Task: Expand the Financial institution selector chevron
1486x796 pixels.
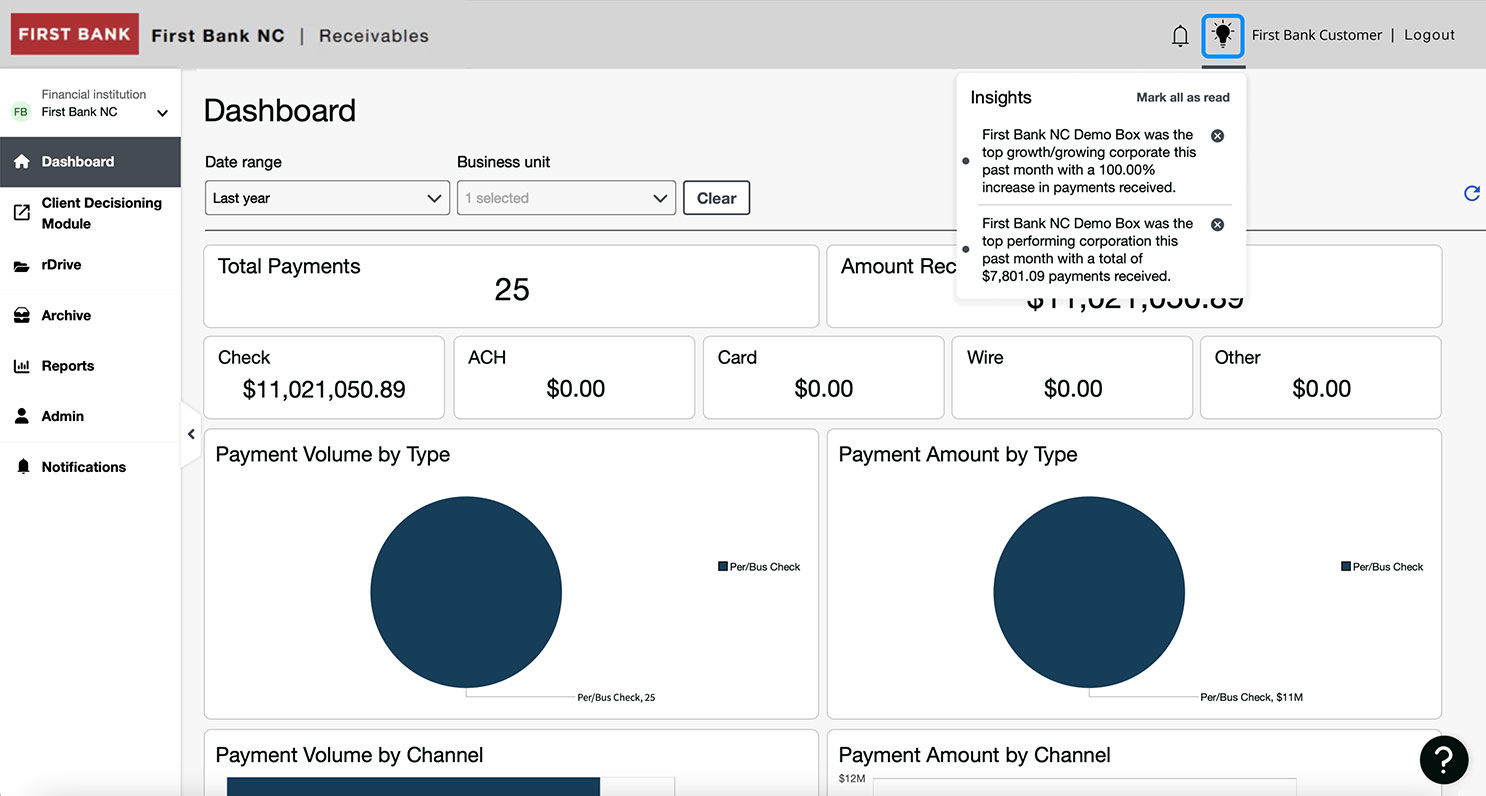Action: point(163,113)
